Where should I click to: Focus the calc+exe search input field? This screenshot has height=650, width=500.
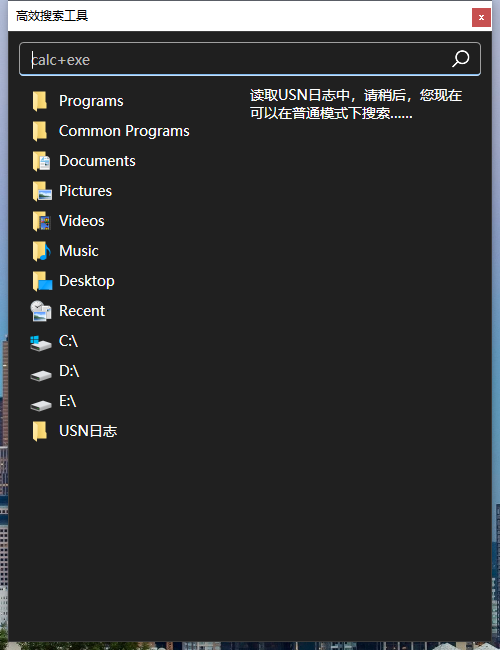pos(250,59)
